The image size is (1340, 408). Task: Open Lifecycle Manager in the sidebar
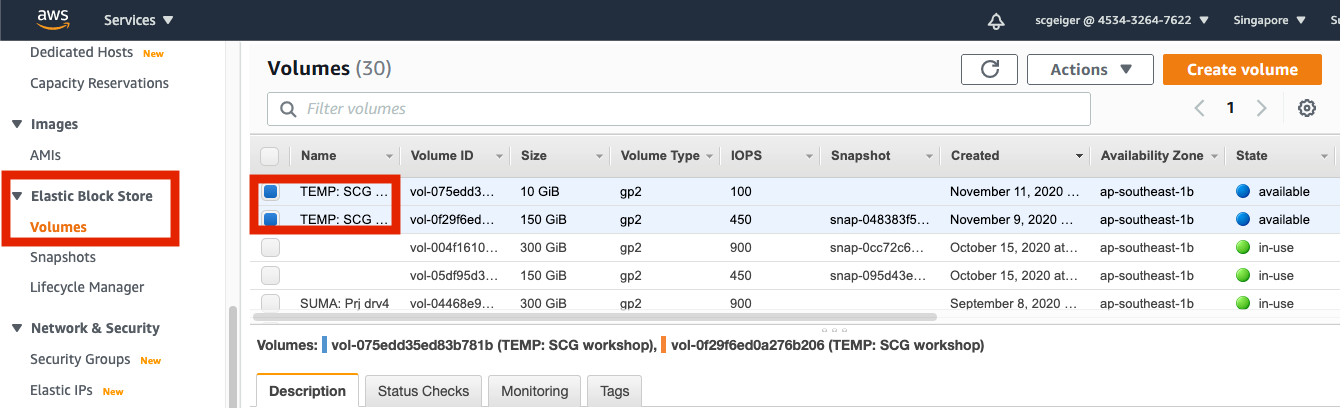(87, 287)
